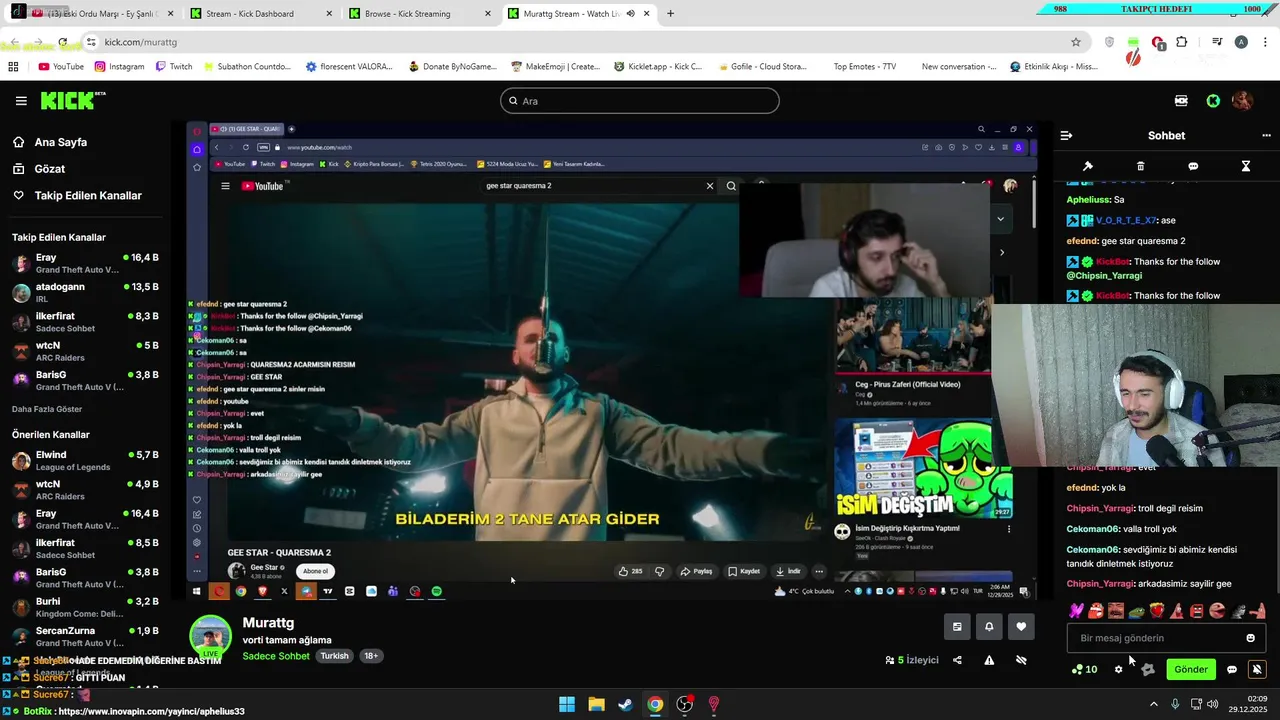This screenshot has width=1280, height=720.
Task: Click the pink purple emote in quick emotes
Action: coord(1076,611)
